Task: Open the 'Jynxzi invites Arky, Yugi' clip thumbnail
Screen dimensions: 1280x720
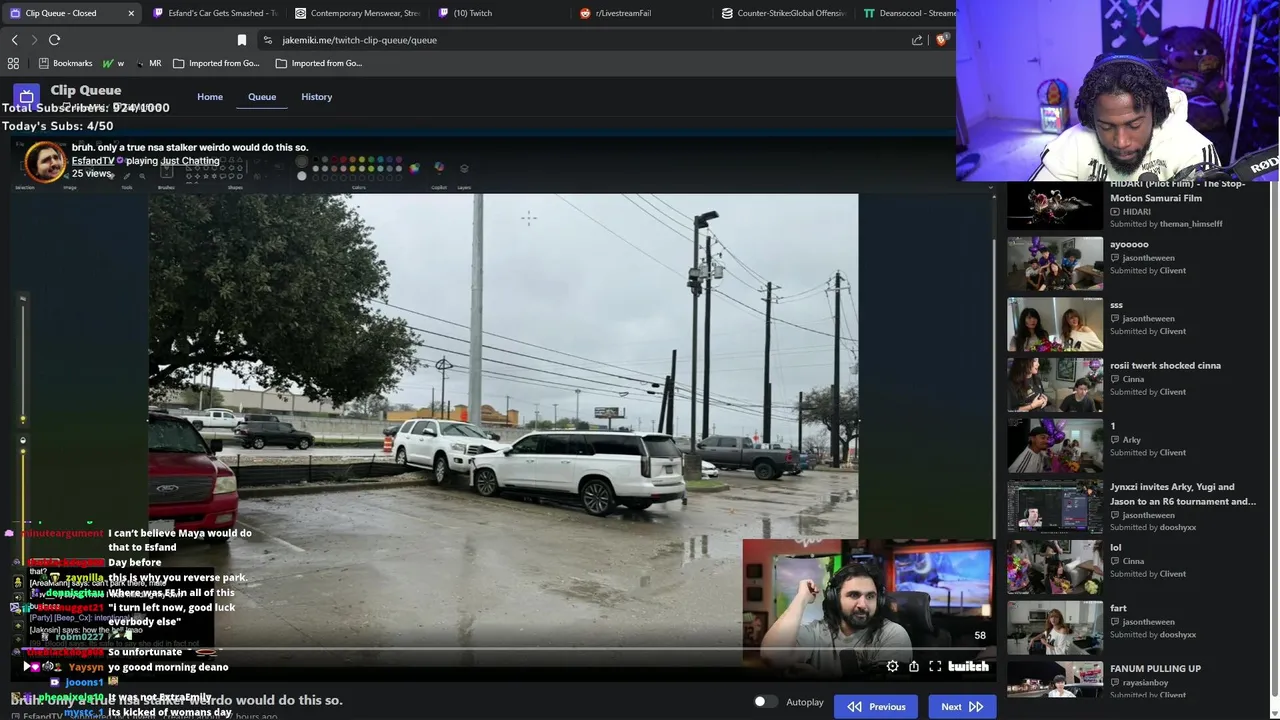Action: coord(1054,506)
